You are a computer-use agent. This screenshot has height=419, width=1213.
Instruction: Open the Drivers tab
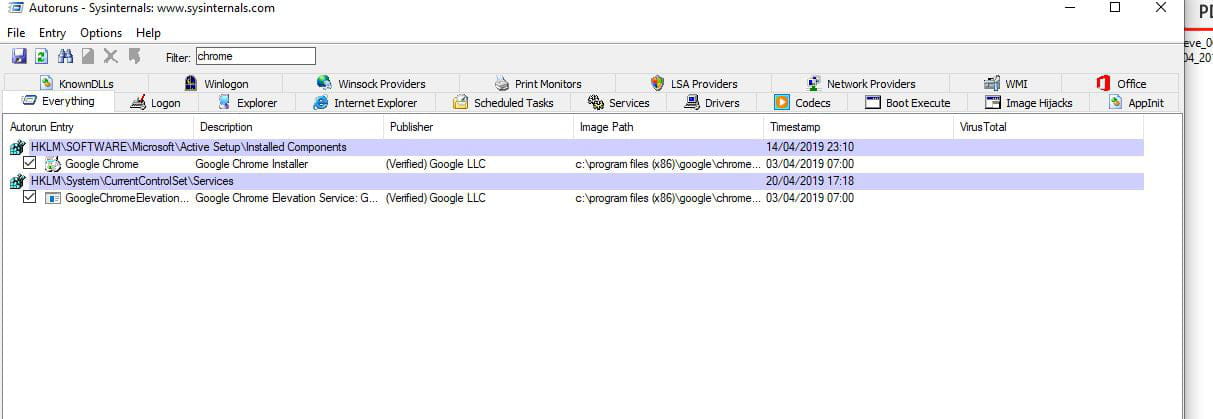tap(712, 103)
